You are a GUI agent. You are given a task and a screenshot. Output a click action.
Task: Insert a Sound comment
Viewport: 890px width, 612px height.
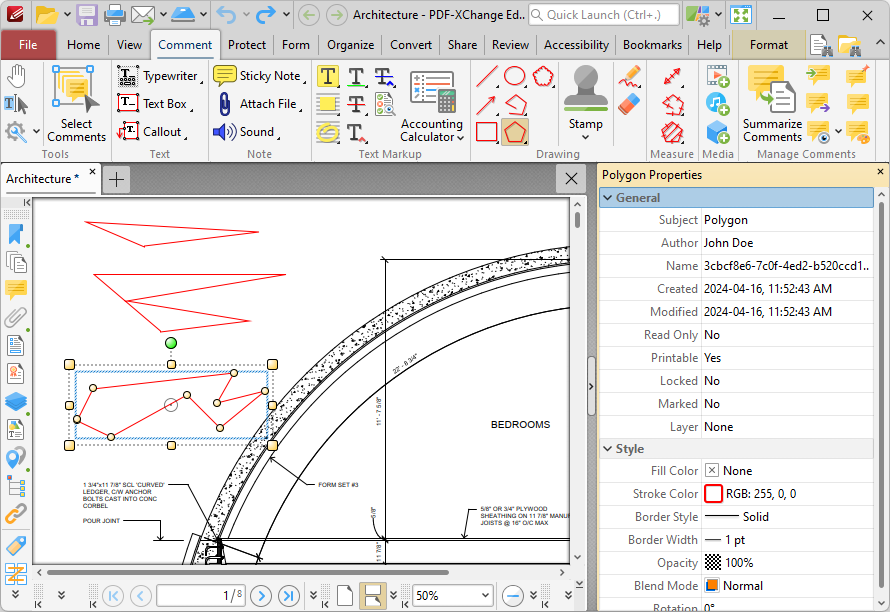(x=247, y=132)
